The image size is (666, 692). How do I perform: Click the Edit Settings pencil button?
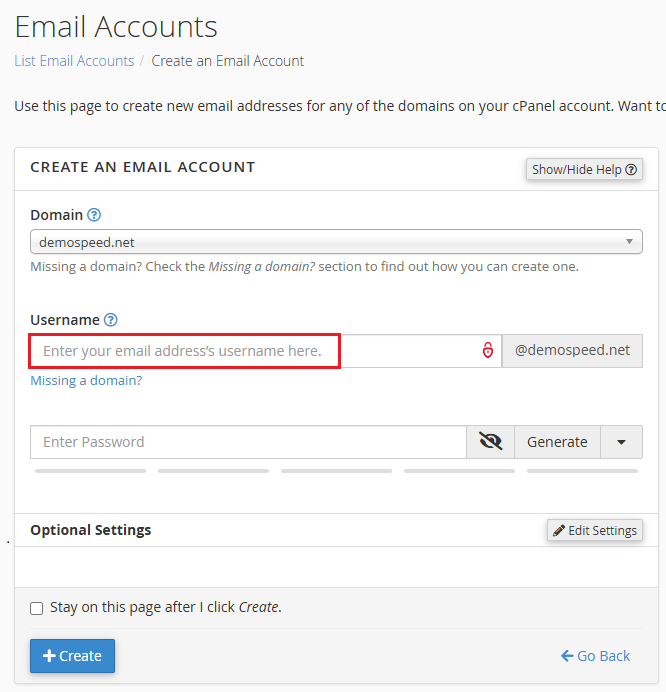[x=594, y=530]
